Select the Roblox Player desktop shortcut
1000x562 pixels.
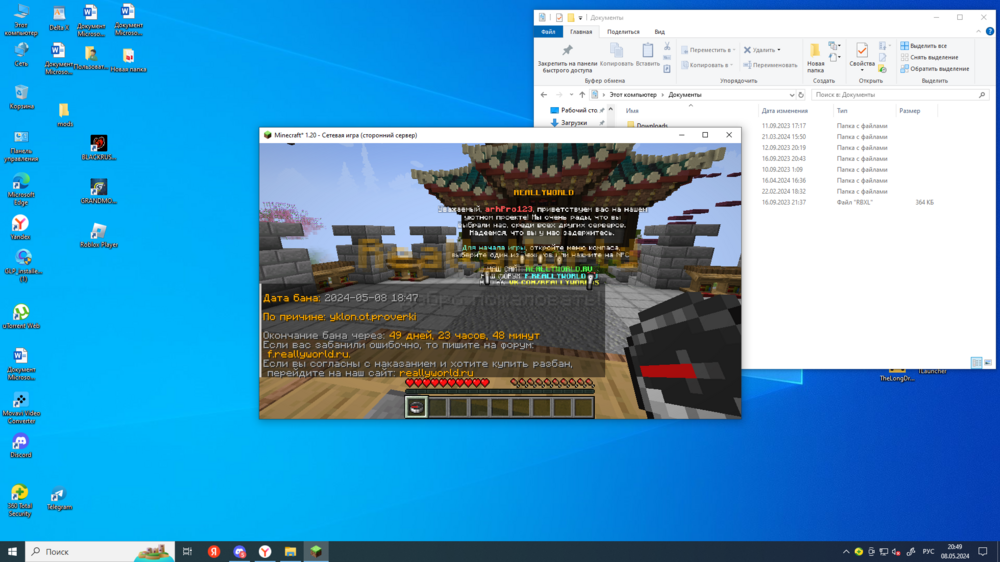pos(99,235)
